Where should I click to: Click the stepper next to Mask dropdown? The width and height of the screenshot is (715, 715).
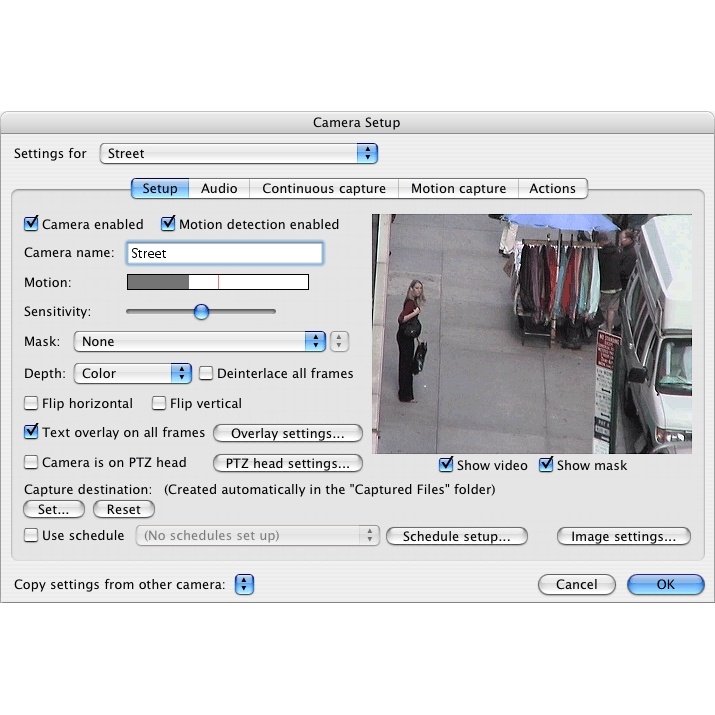(x=340, y=341)
